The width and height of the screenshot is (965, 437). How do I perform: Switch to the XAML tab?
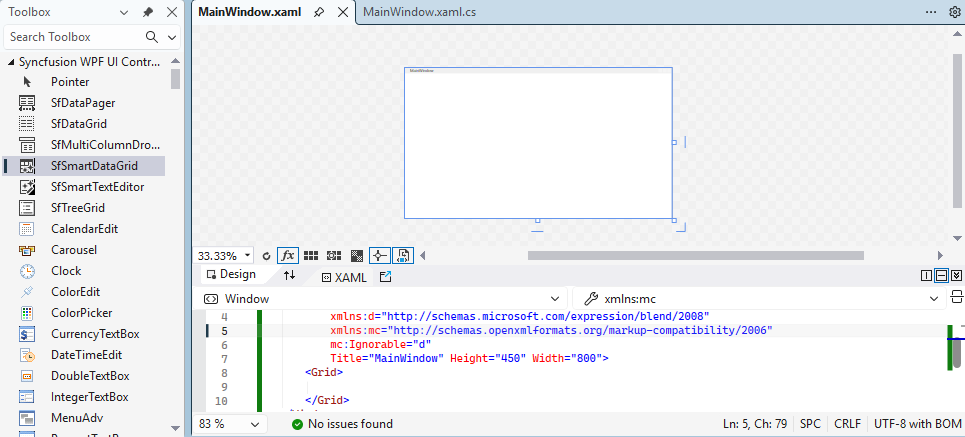tap(345, 278)
